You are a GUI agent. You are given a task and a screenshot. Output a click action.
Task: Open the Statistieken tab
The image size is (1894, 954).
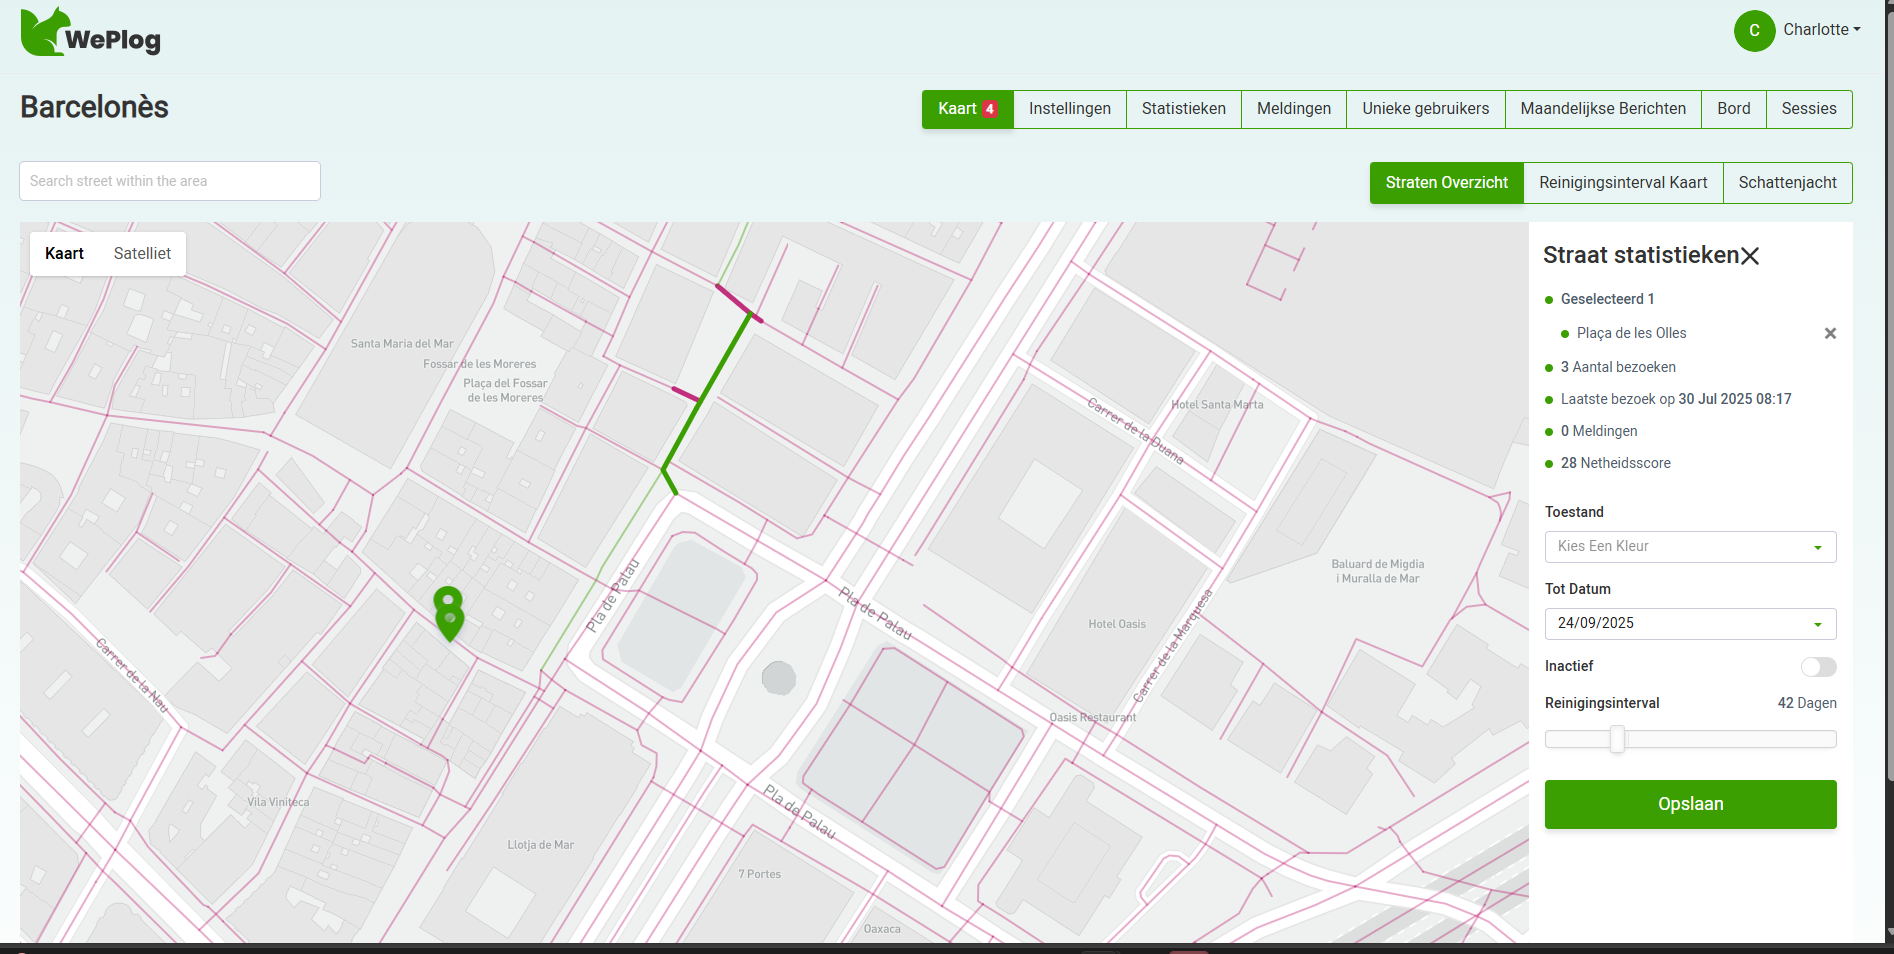(1183, 109)
